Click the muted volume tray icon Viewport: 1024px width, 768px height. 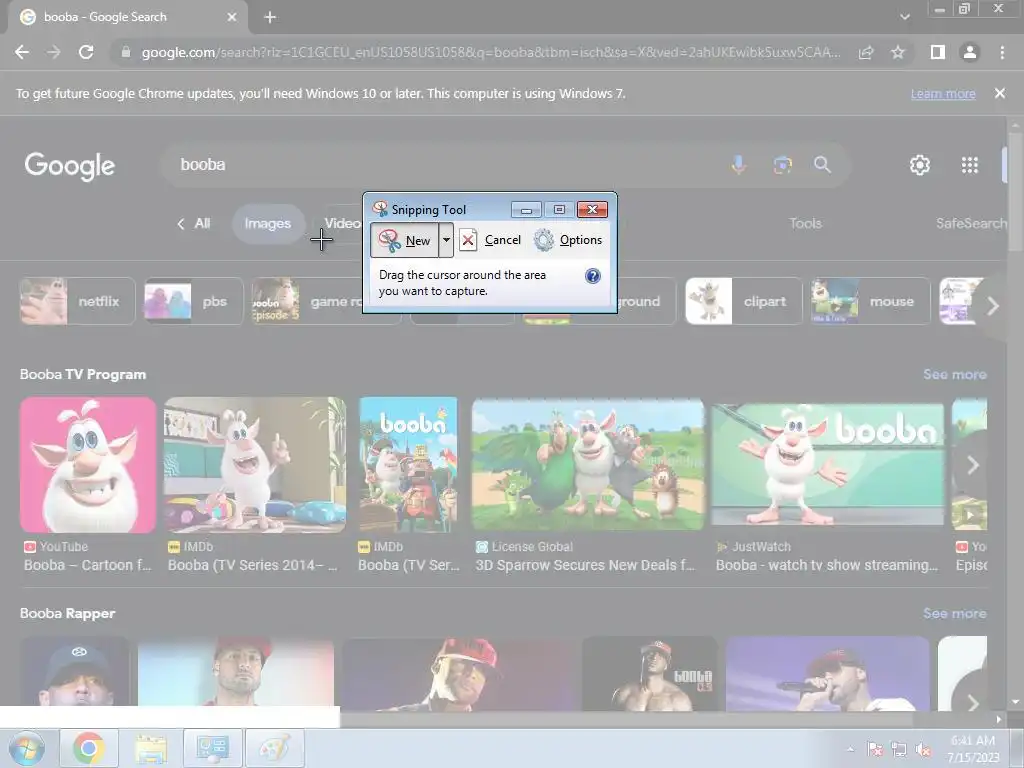[x=923, y=749]
